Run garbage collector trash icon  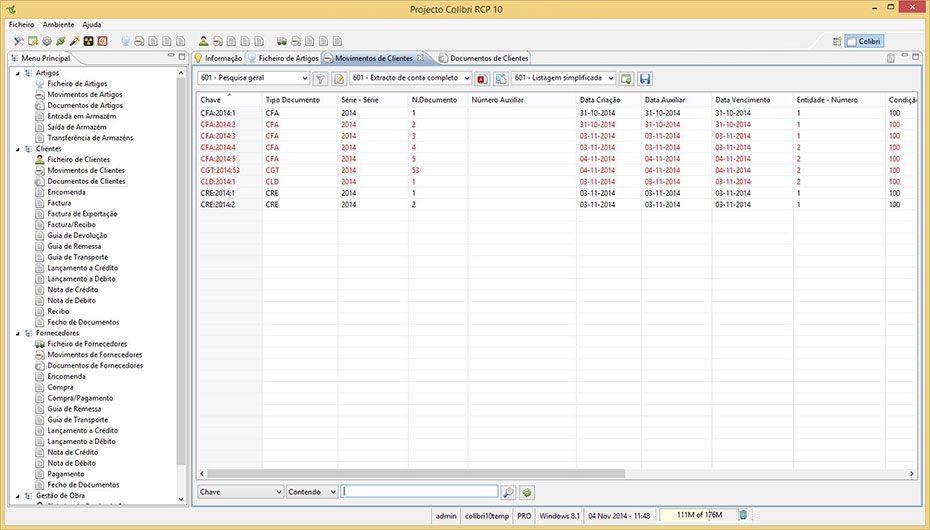coord(742,515)
